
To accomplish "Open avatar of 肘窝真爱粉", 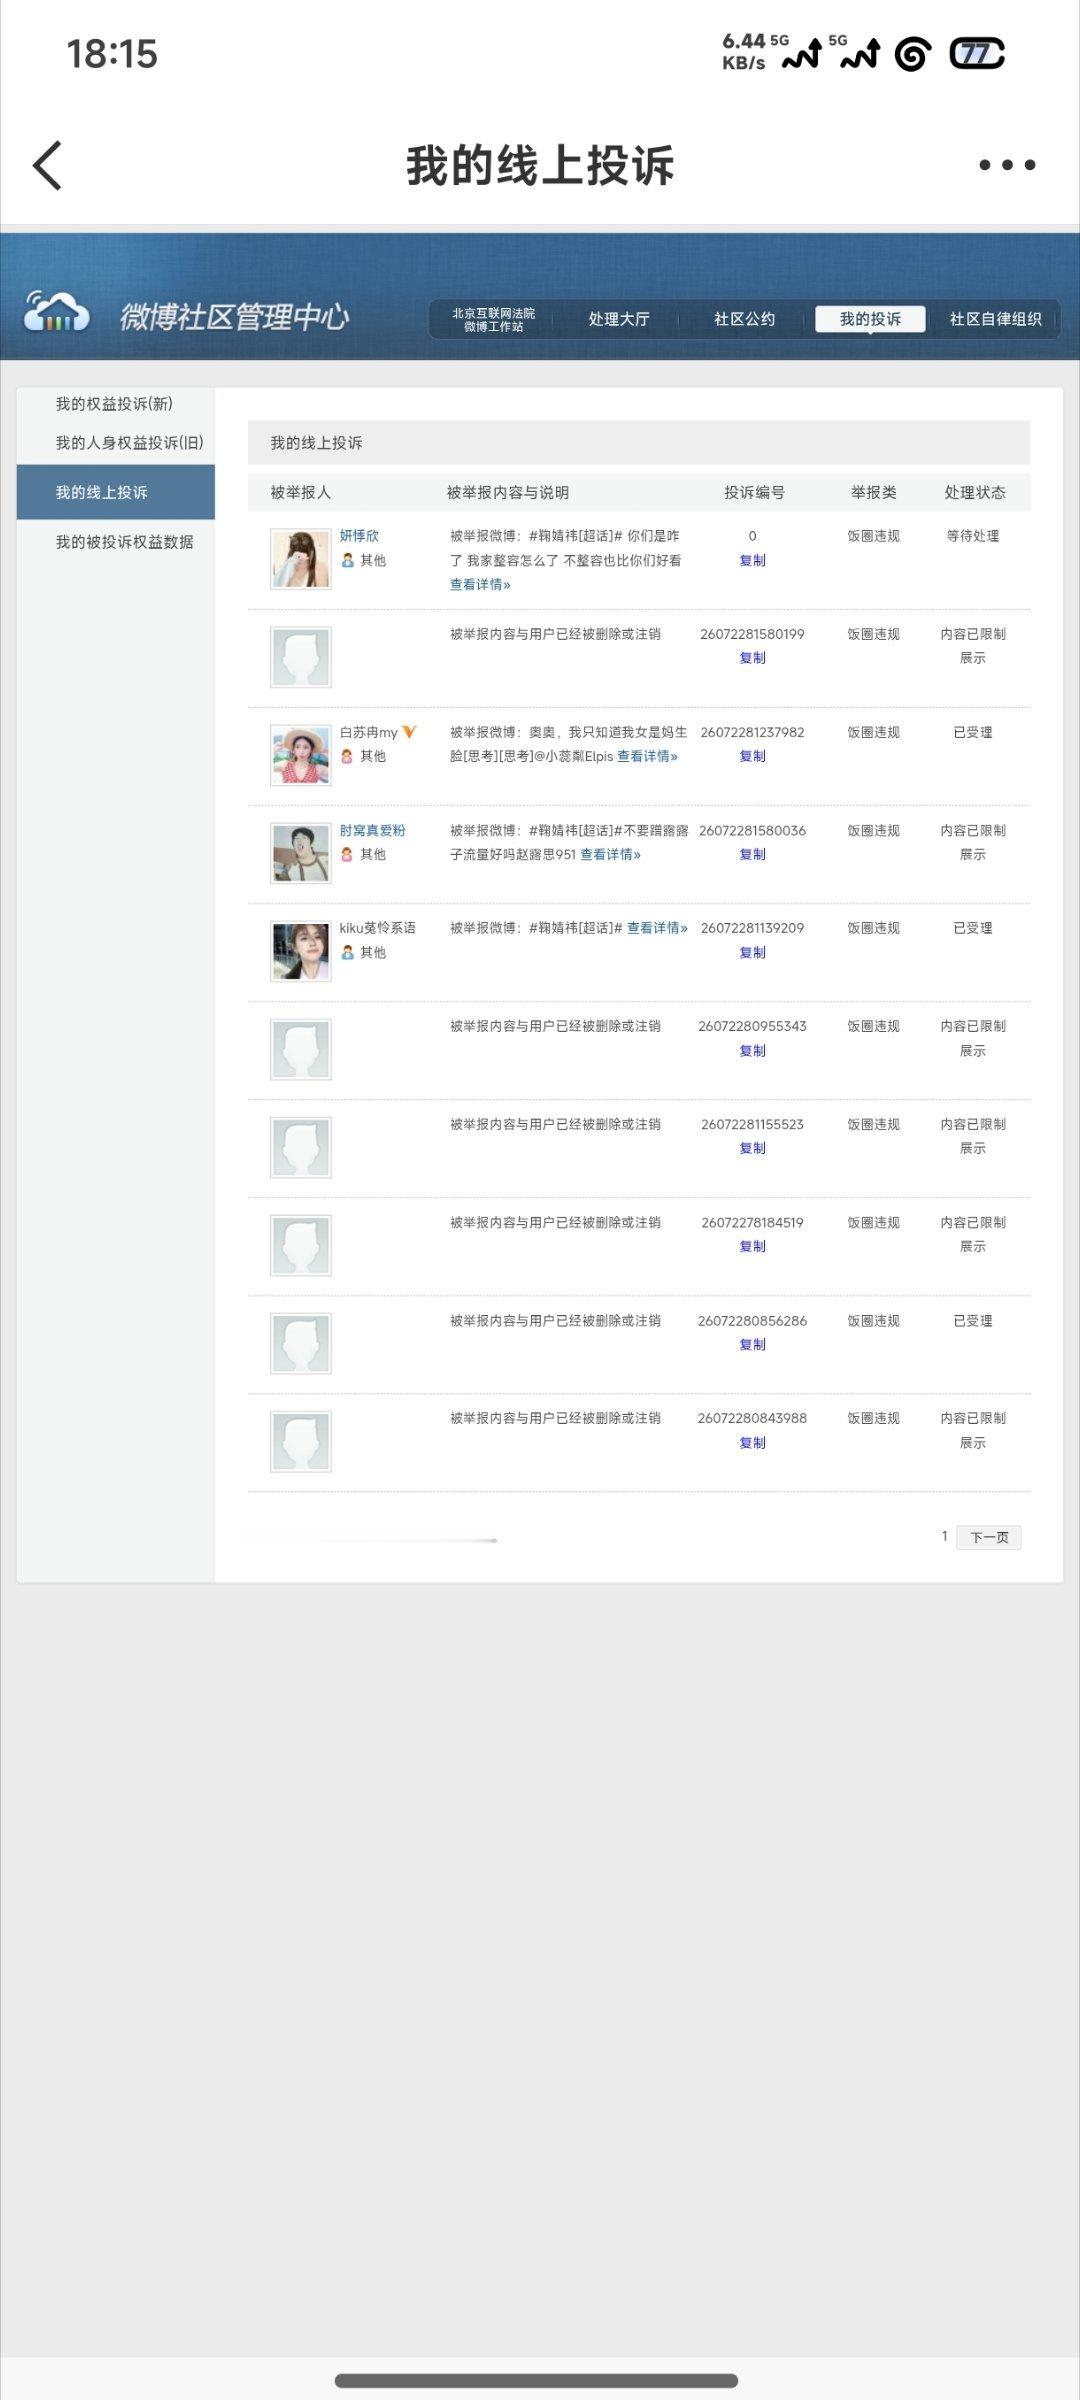I will pos(301,853).
